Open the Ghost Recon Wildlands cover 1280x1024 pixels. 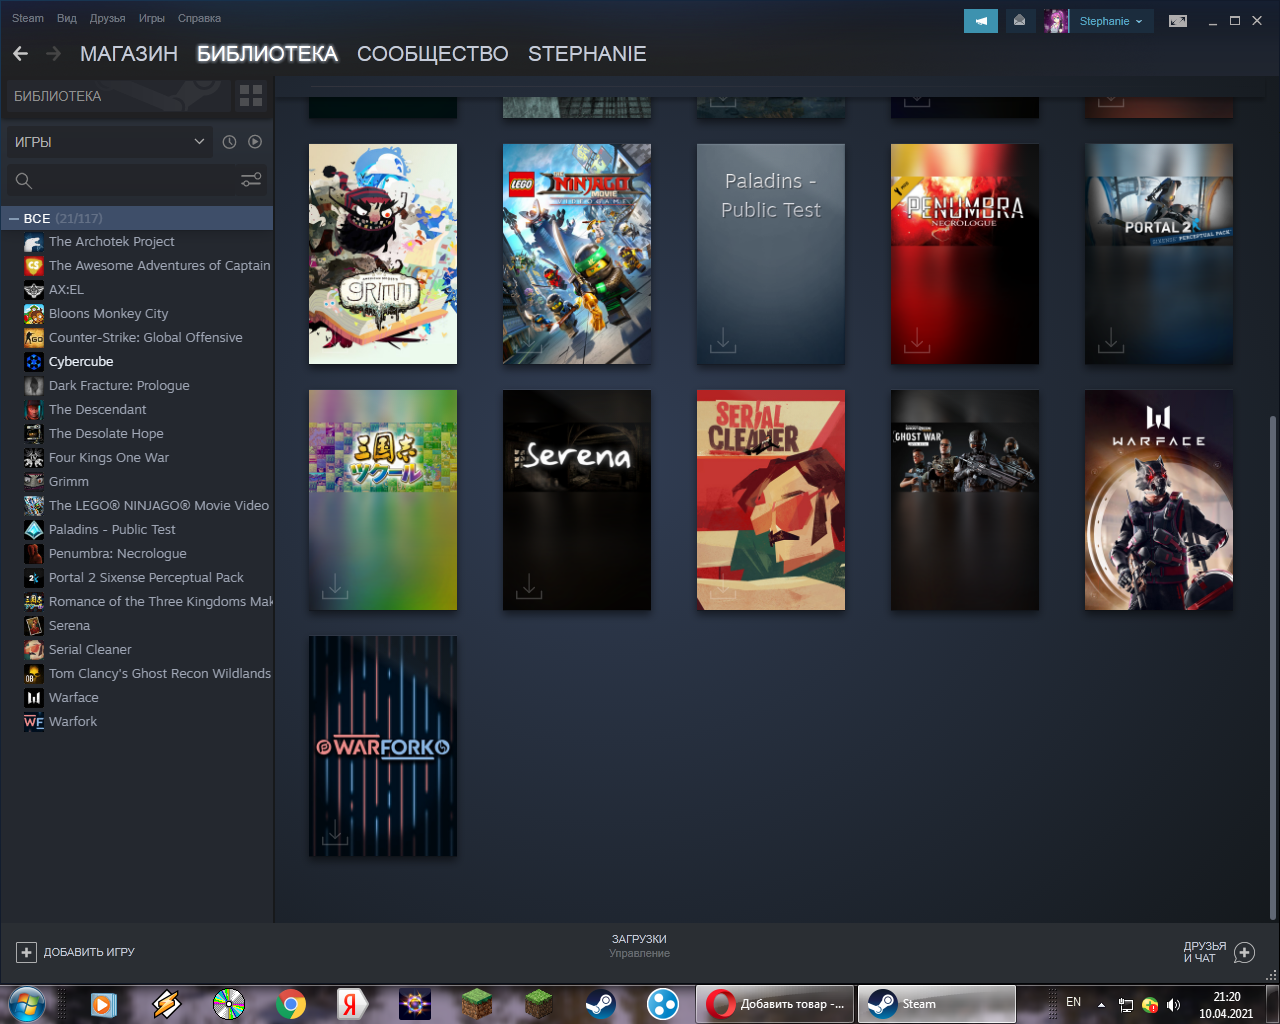965,500
